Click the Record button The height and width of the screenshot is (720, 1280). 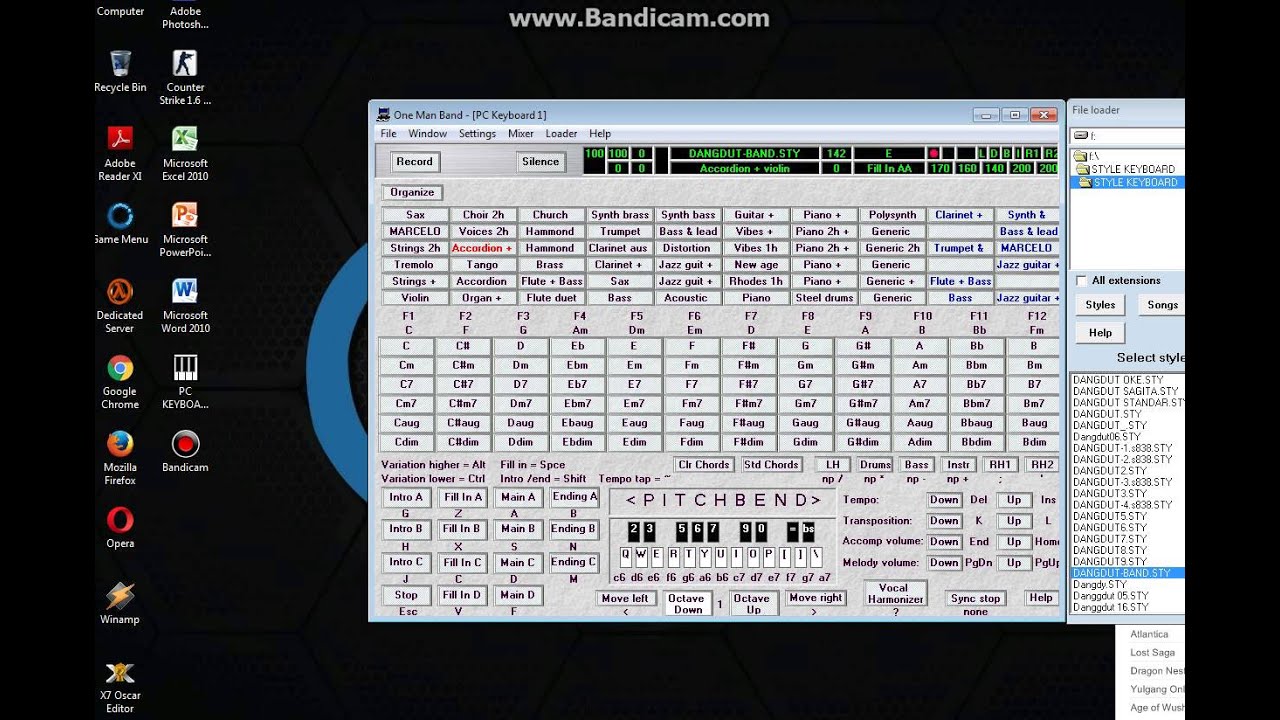click(x=414, y=161)
